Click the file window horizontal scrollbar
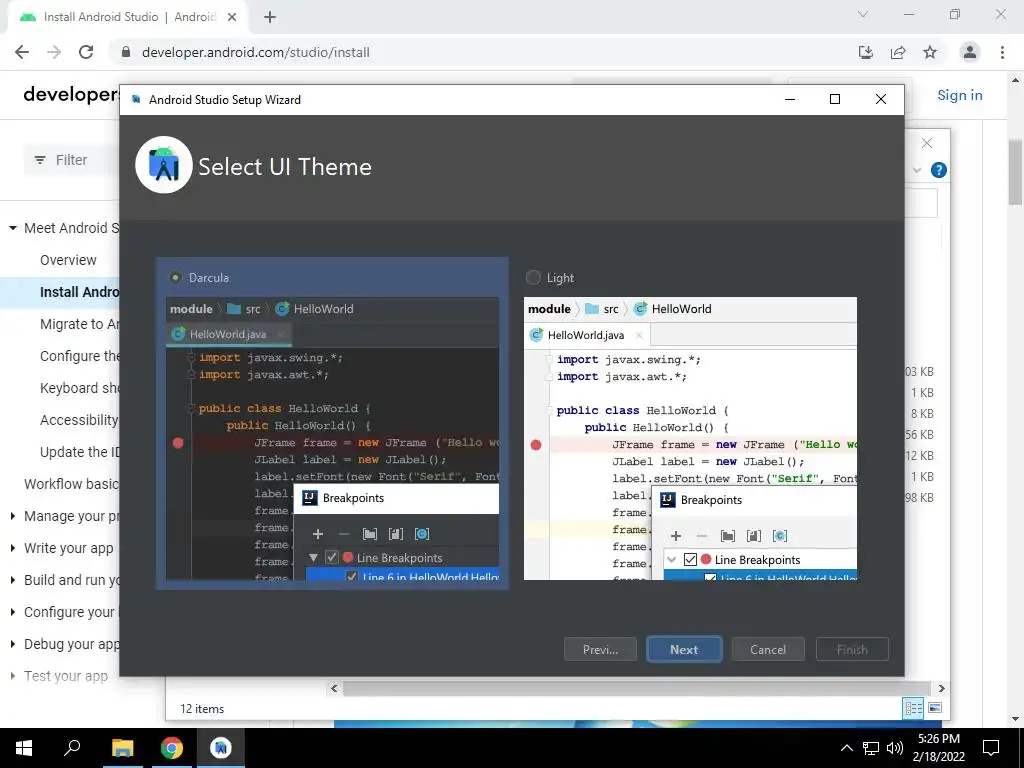Image resolution: width=1024 pixels, height=768 pixels. [637, 688]
